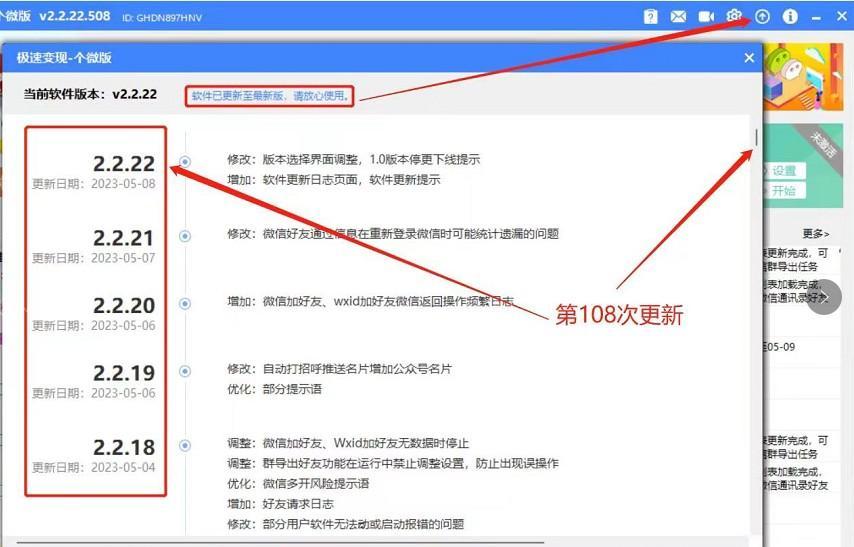Image resolution: width=854 pixels, height=547 pixels.
Task: Click the 开始 button in the background window
Action: pyautogui.click(x=783, y=191)
